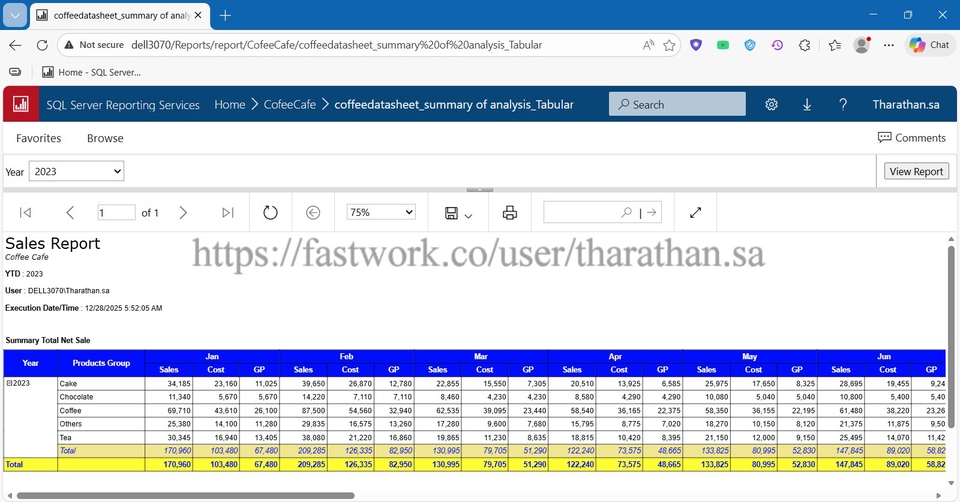This screenshot has height=502, width=960.
Task: Click the View Report button
Action: click(915, 171)
